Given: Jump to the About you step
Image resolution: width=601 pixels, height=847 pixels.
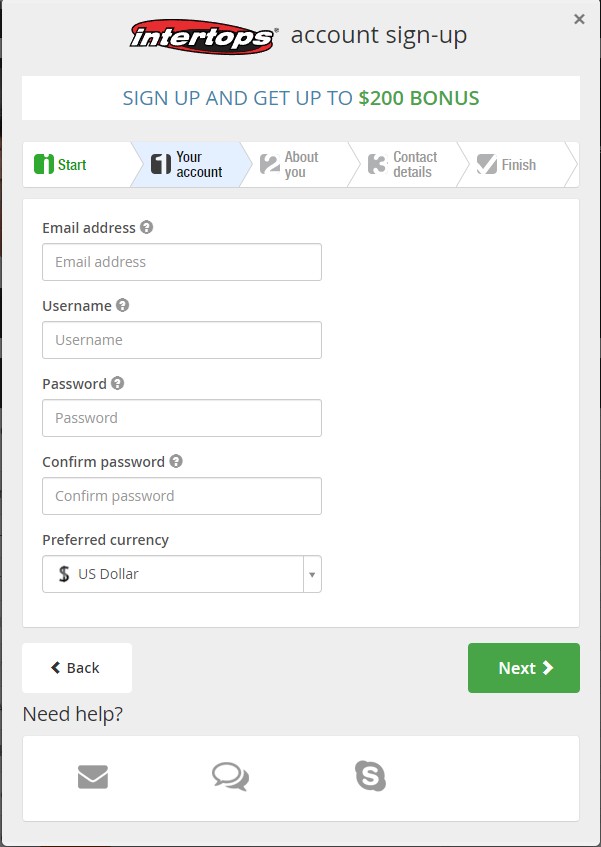Looking at the screenshot, I should (x=295, y=164).
